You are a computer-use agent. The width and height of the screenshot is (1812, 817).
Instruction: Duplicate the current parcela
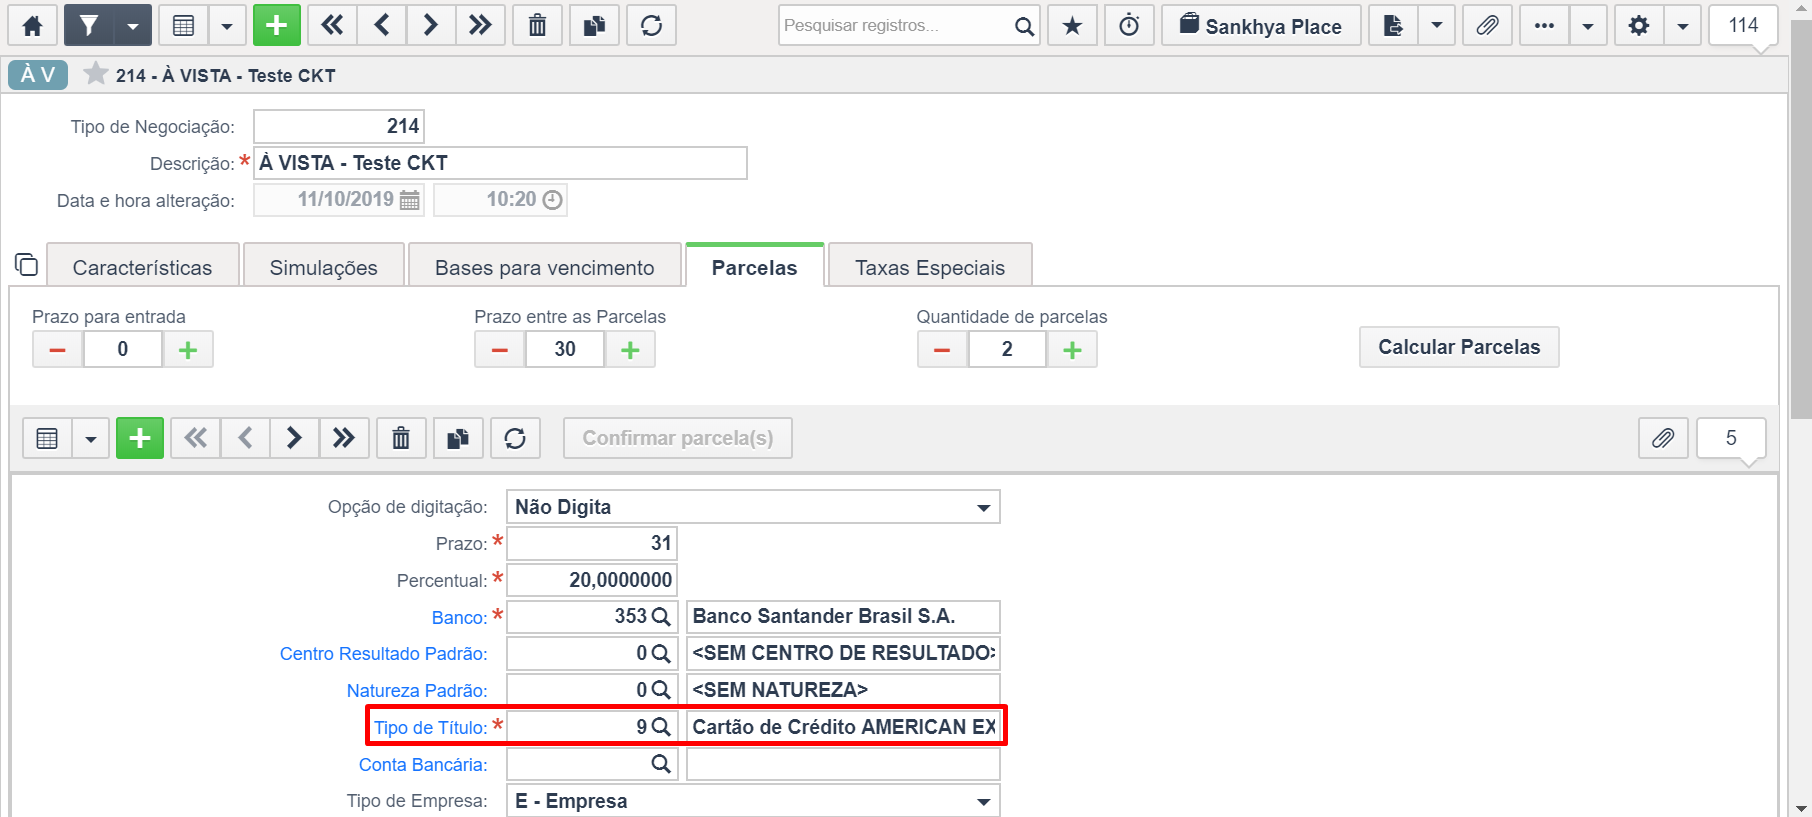pos(458,438)
